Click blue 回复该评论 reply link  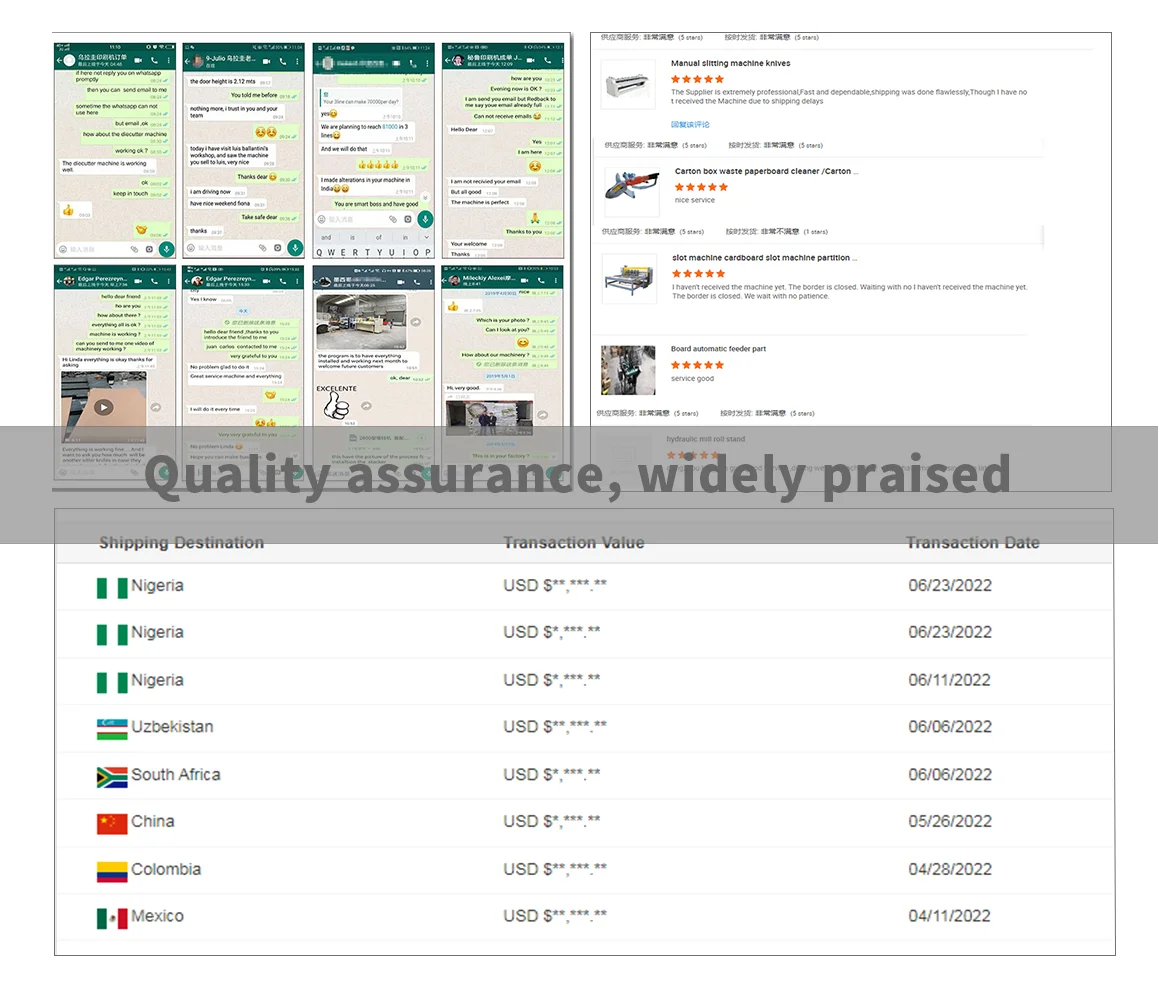[x=690, y=124]
